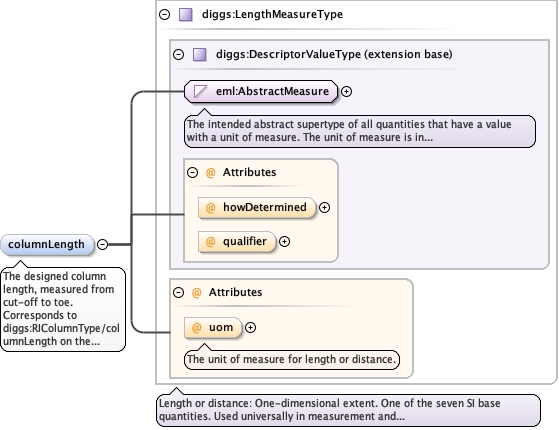Collapse the diggs:LengthMeasureType container

[164, 15]
